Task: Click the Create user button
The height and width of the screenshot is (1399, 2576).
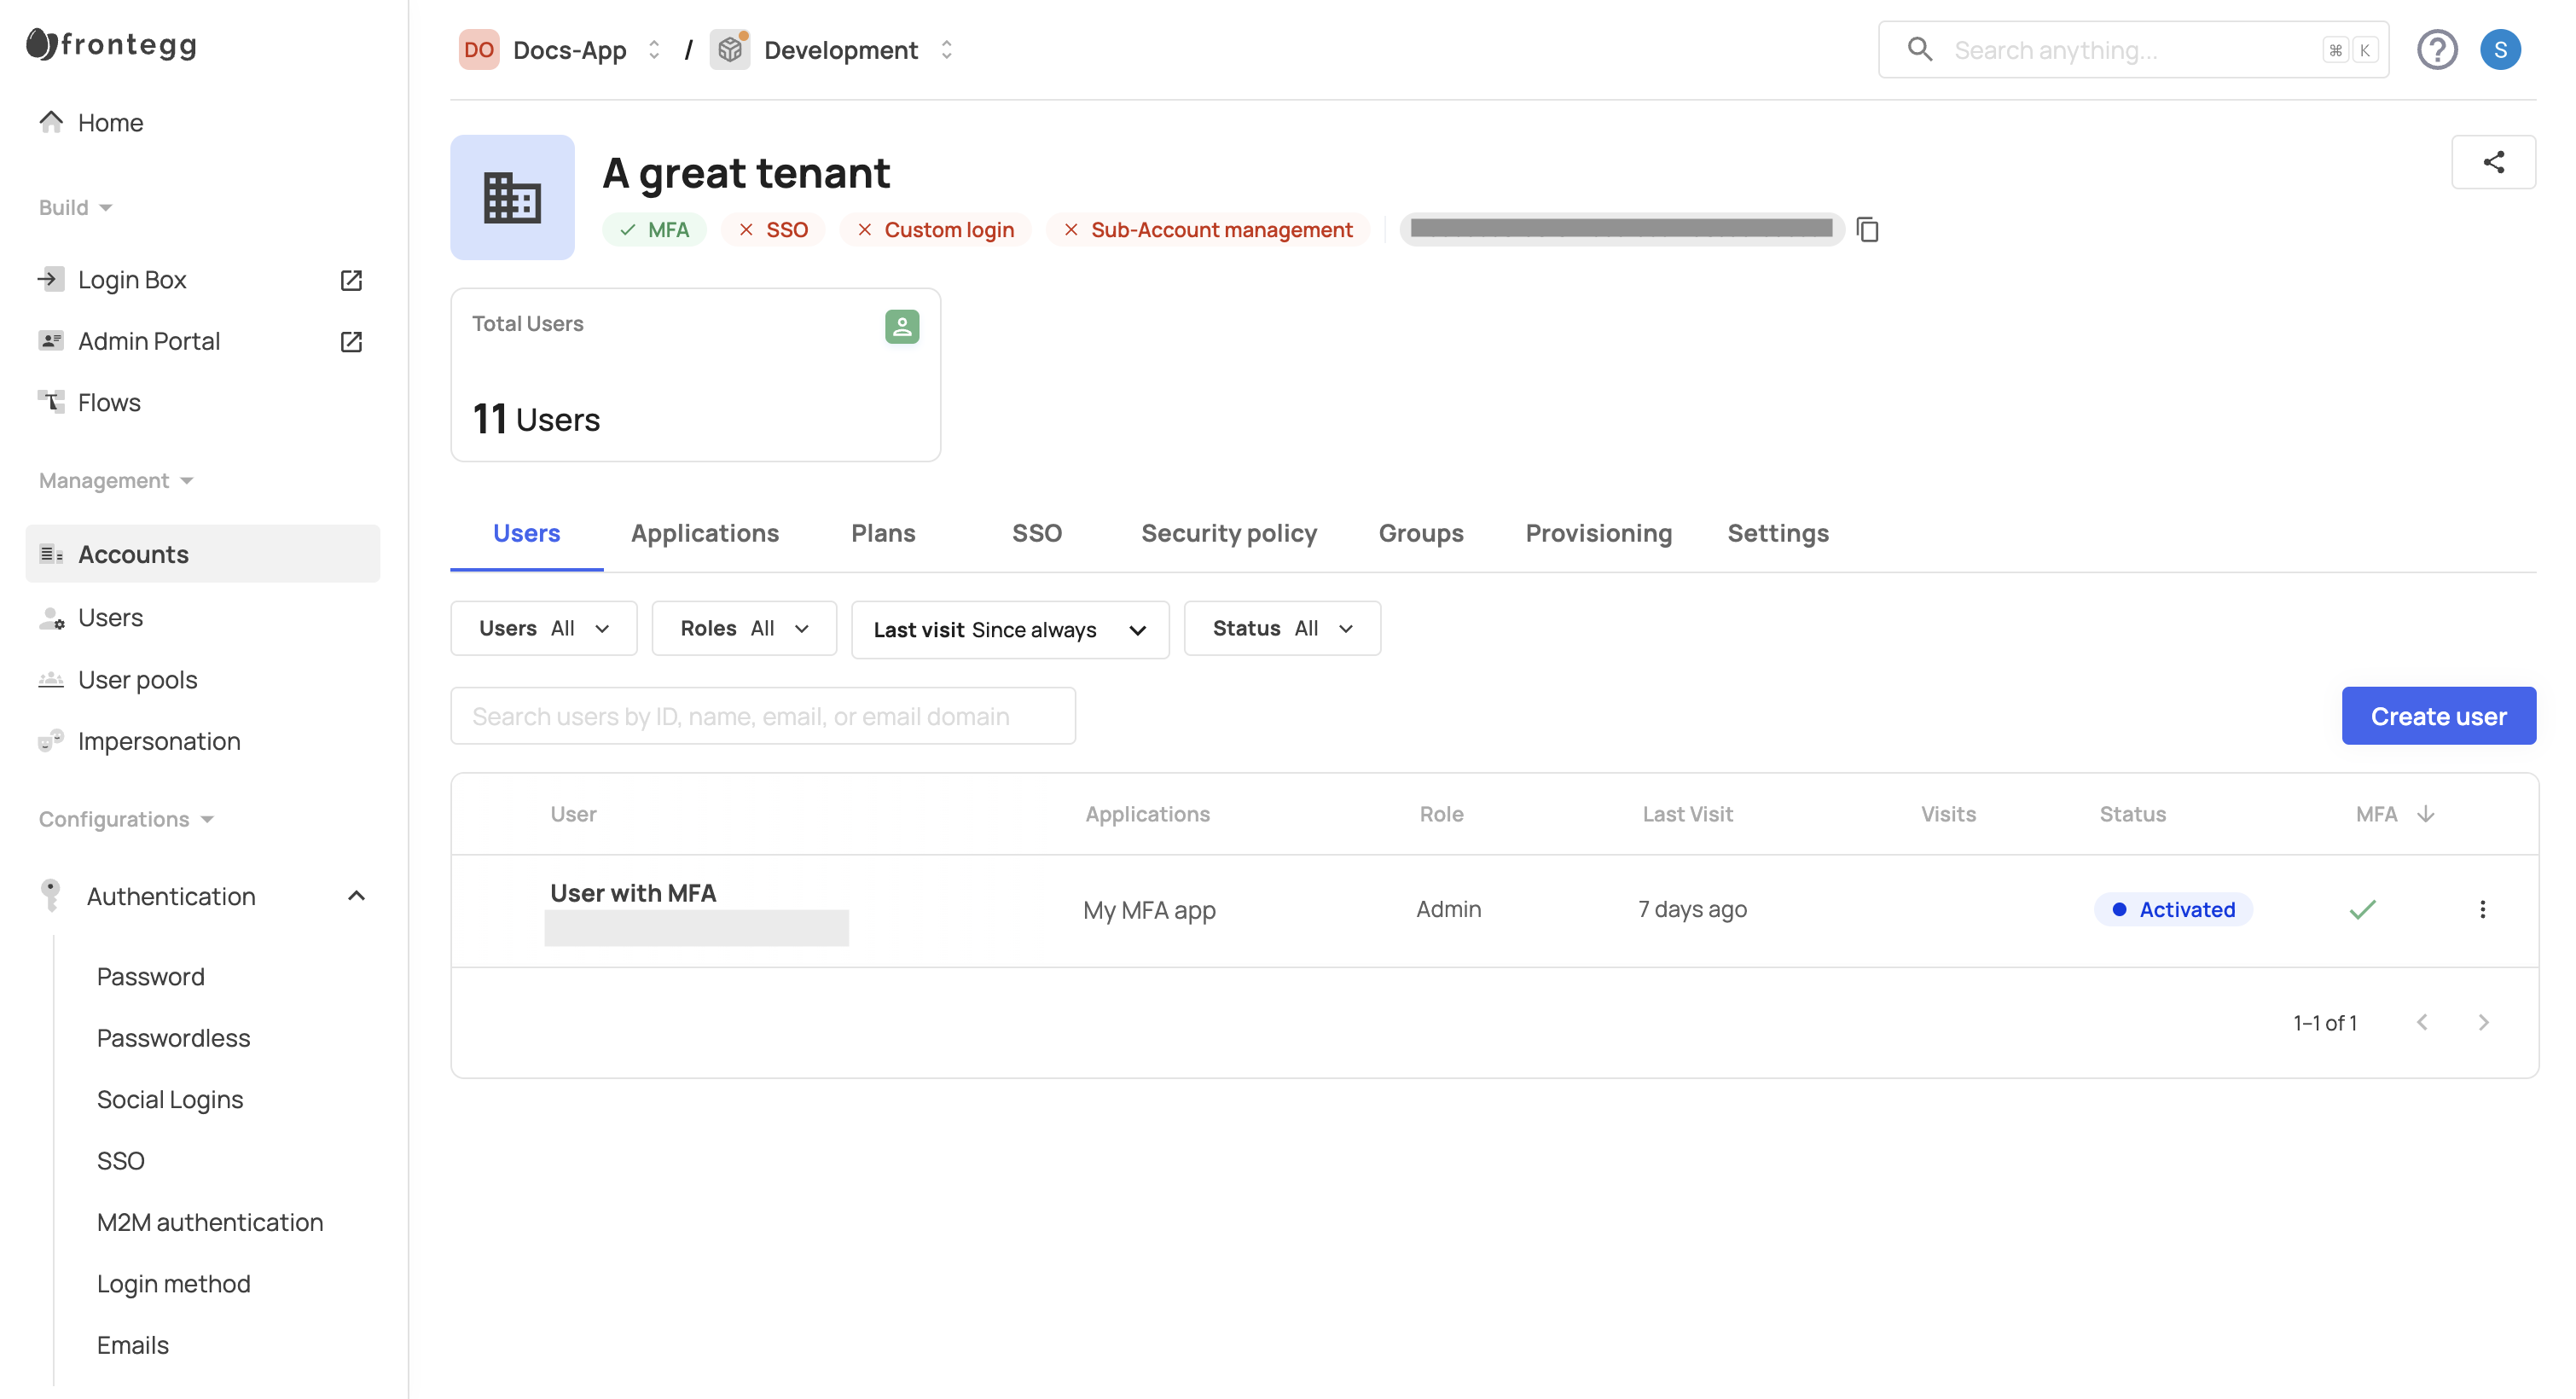Action: tap(2437, 716)
